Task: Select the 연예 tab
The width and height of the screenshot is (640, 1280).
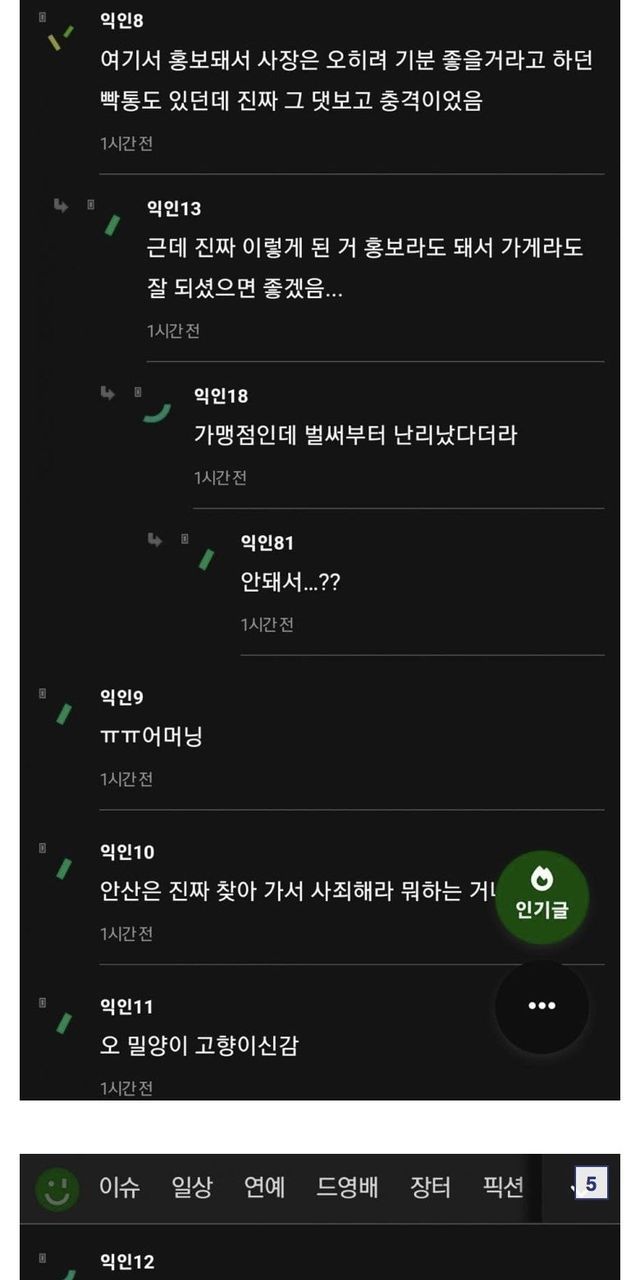Action: click(x=264, y=1188)
